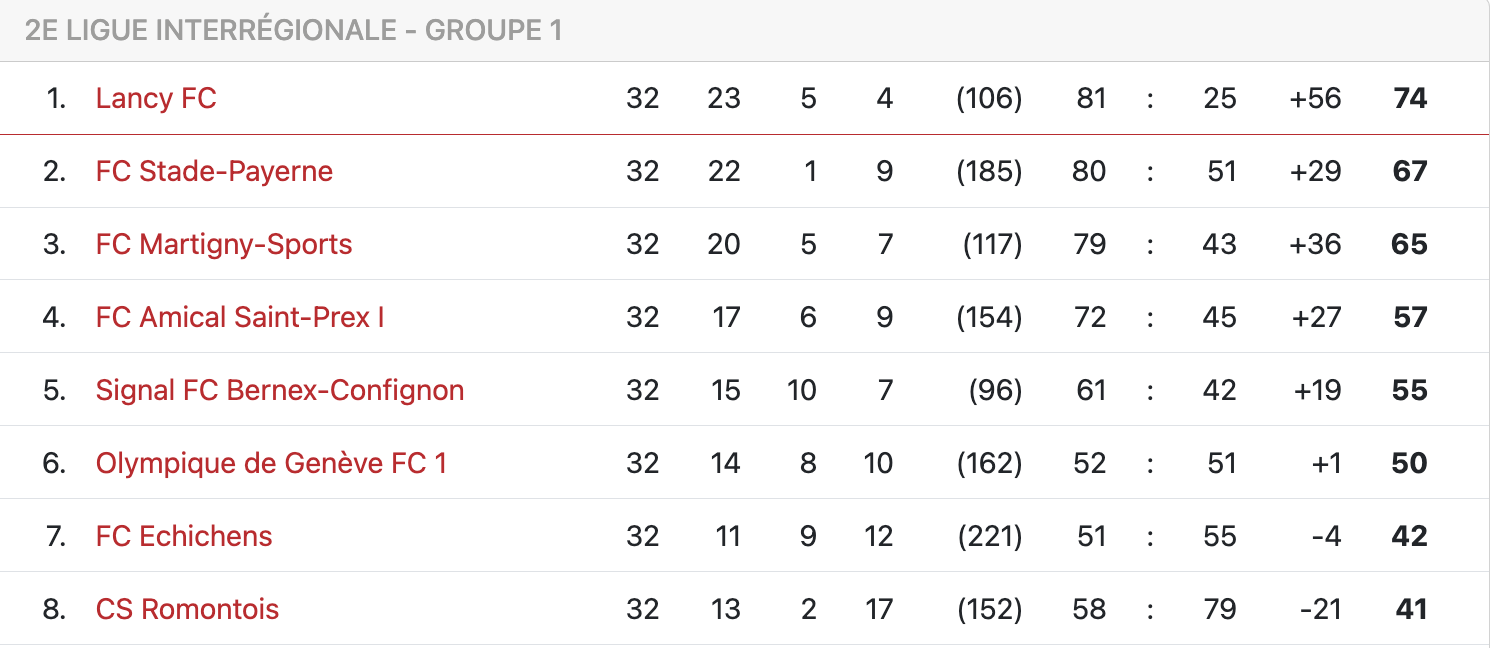Select the (185) fair-play value
This screenshot has width=1492, height=648.
point(989,171)
